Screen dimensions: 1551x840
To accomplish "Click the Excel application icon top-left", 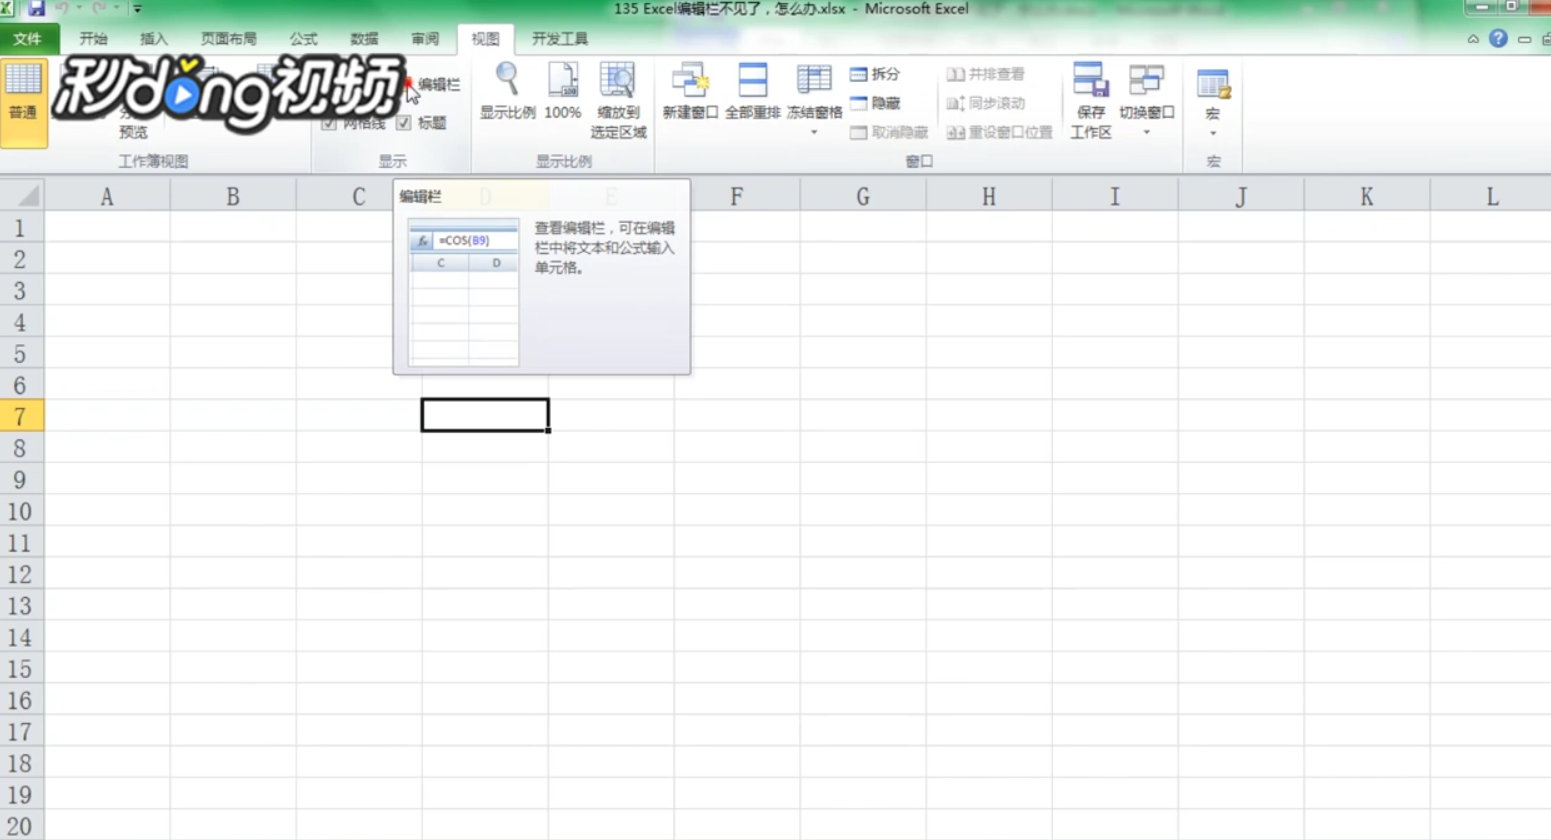I will [x=7, y=8].
